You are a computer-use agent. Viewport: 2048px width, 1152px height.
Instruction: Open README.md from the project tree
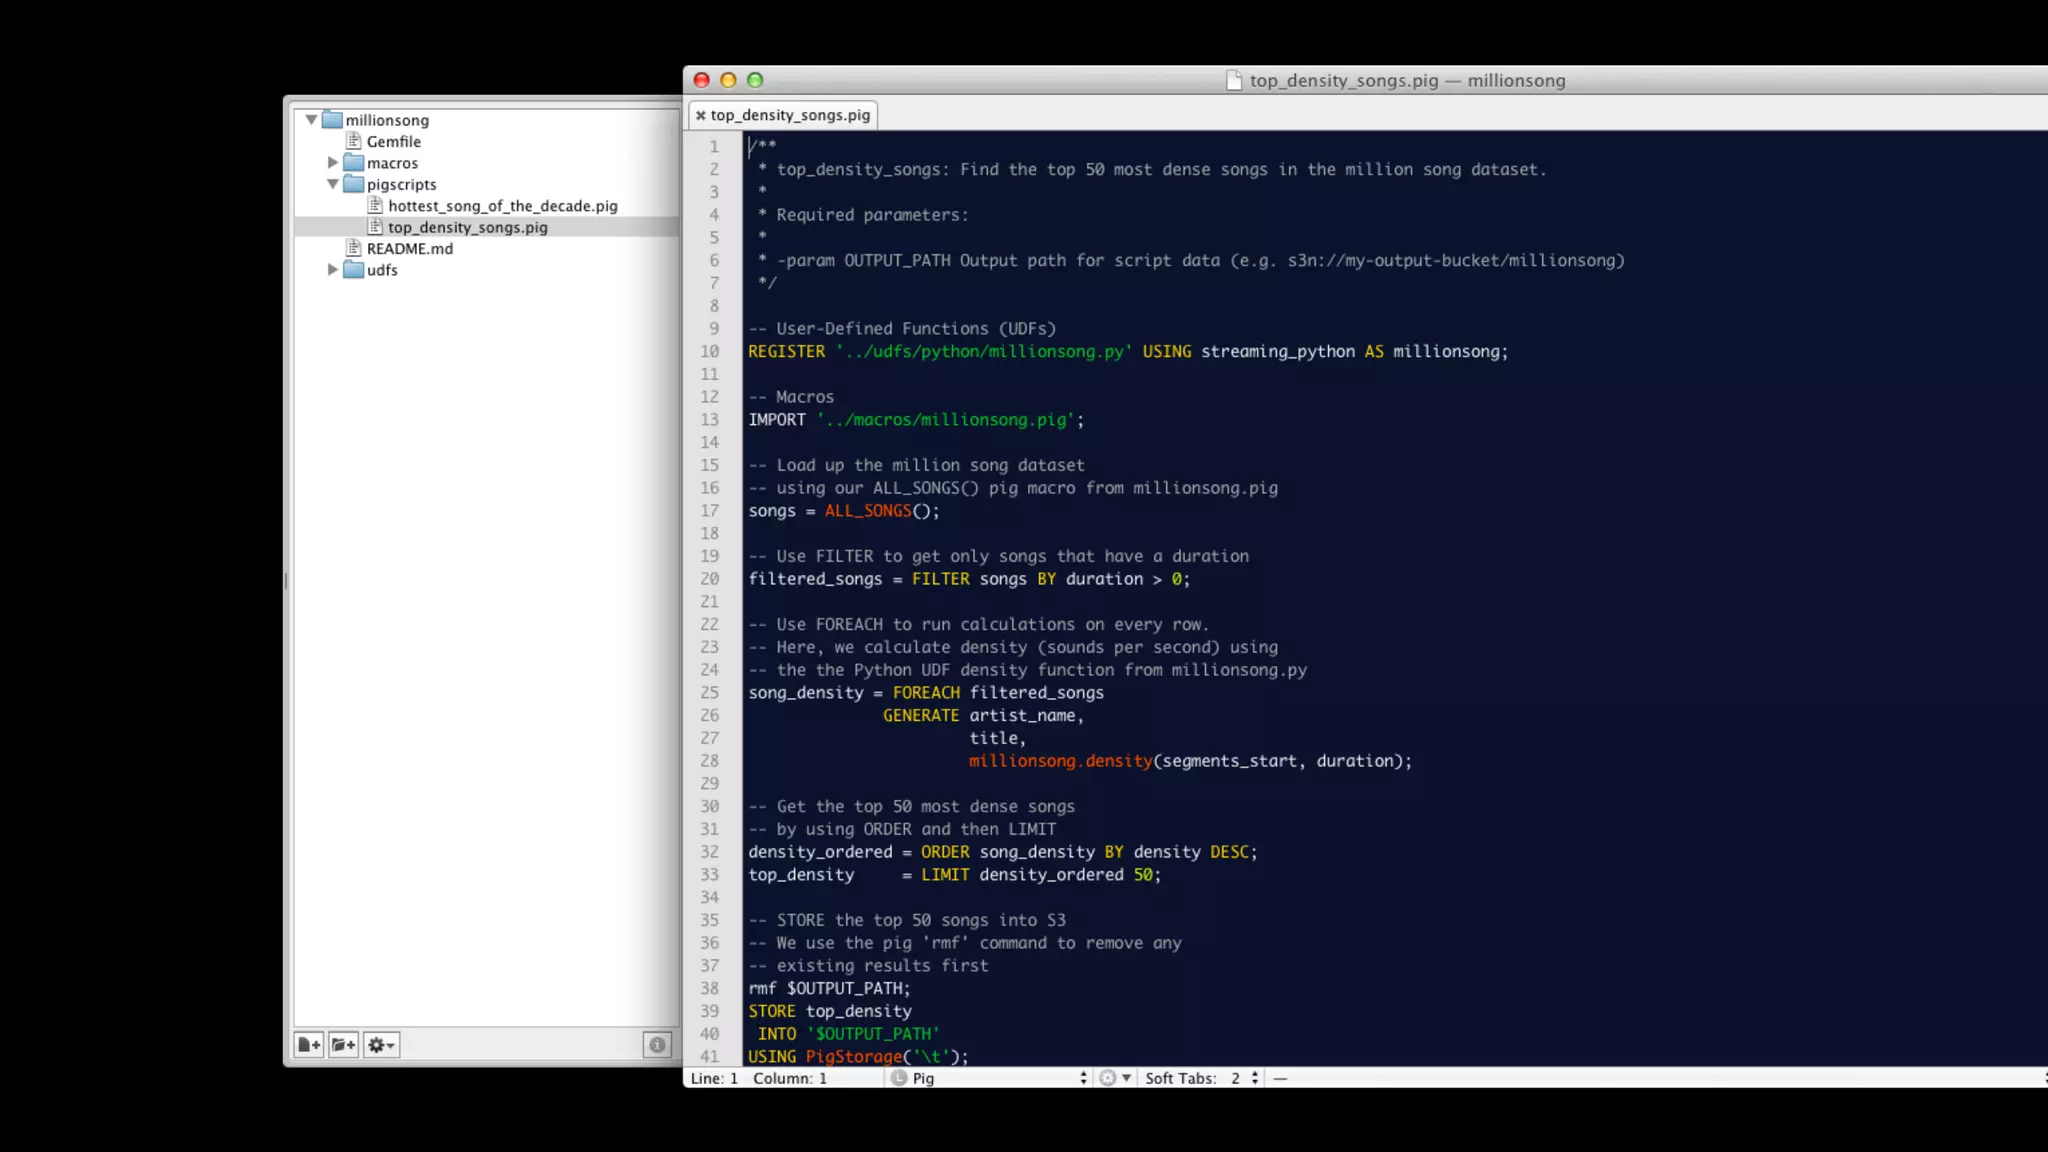(409, 249)
